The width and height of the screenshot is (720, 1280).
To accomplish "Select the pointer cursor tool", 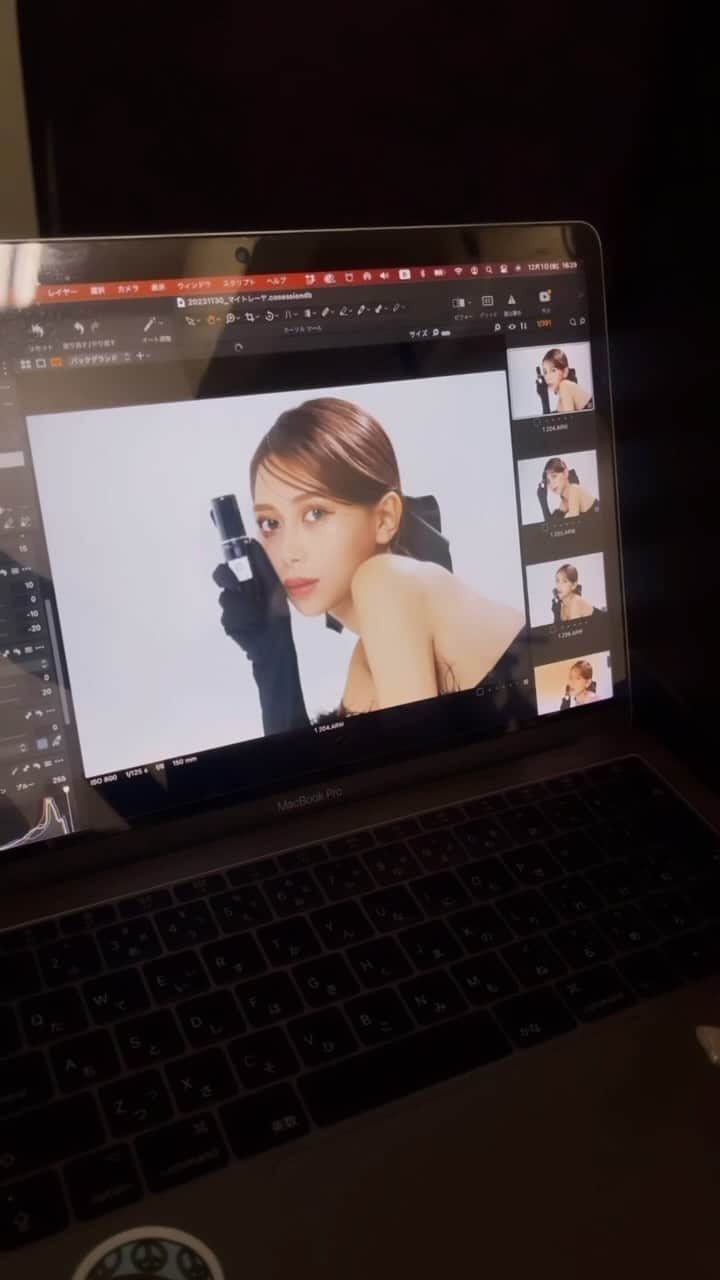I will [190, 320].
